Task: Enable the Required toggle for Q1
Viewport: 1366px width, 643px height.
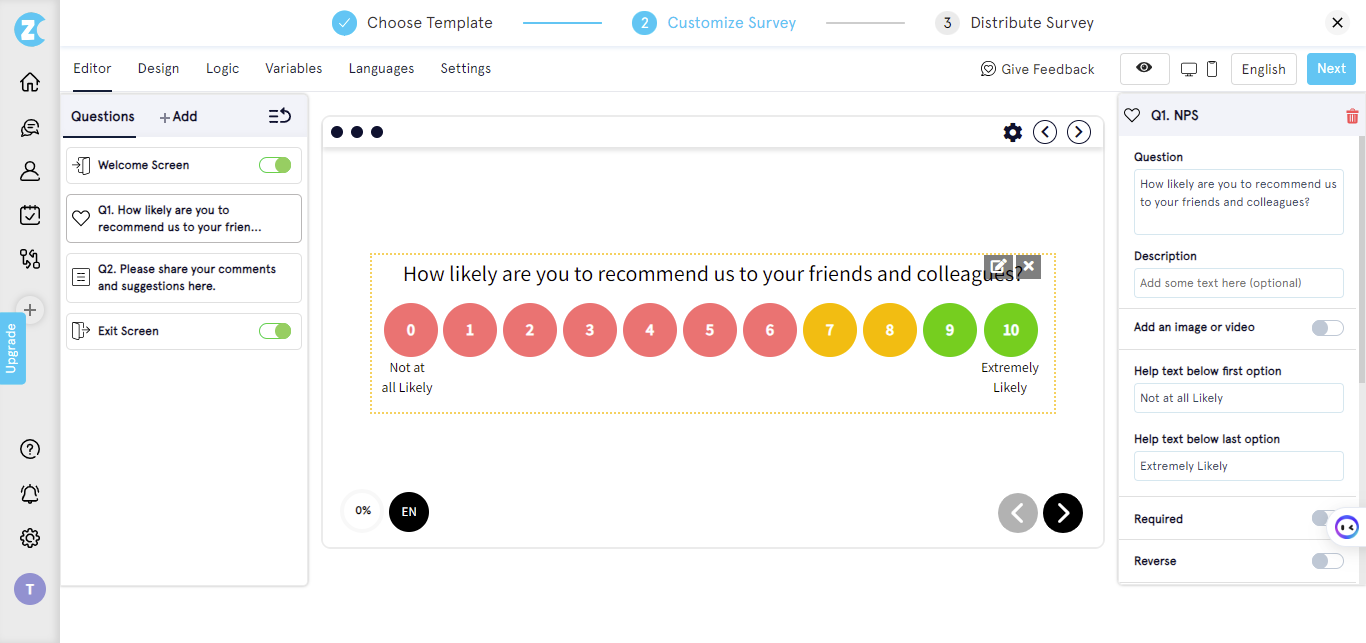Action: (1327, 518)
